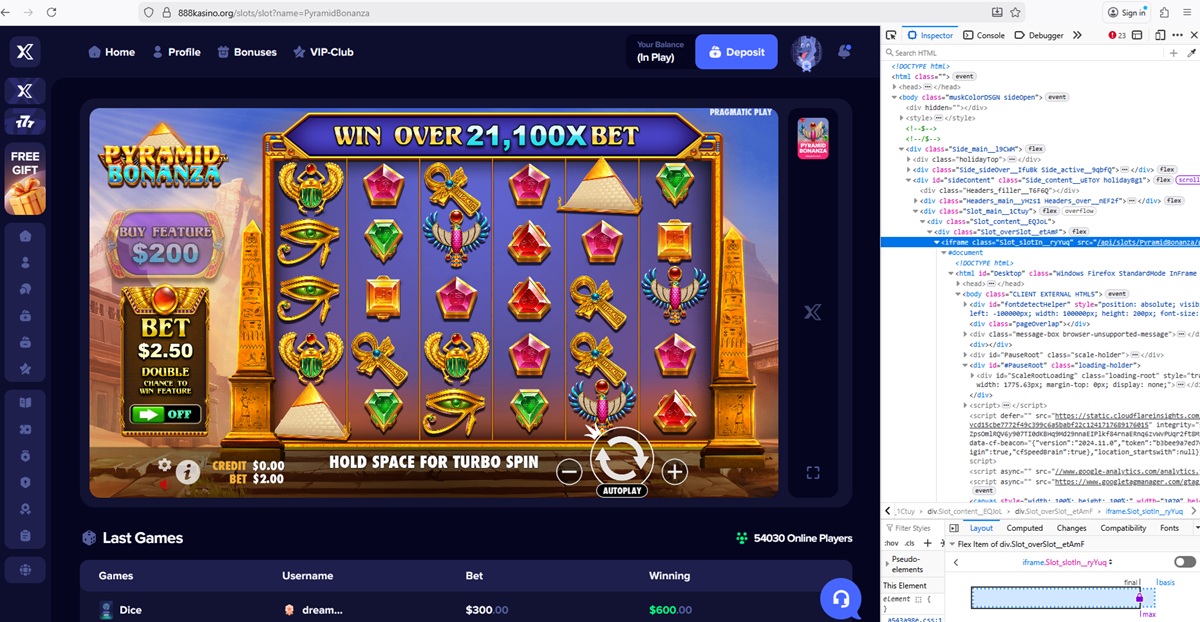Image resolution: width=1200 pixels, height=622 pixels.
Task: Click the Deposit button
Action: click(x=736, y=52)
